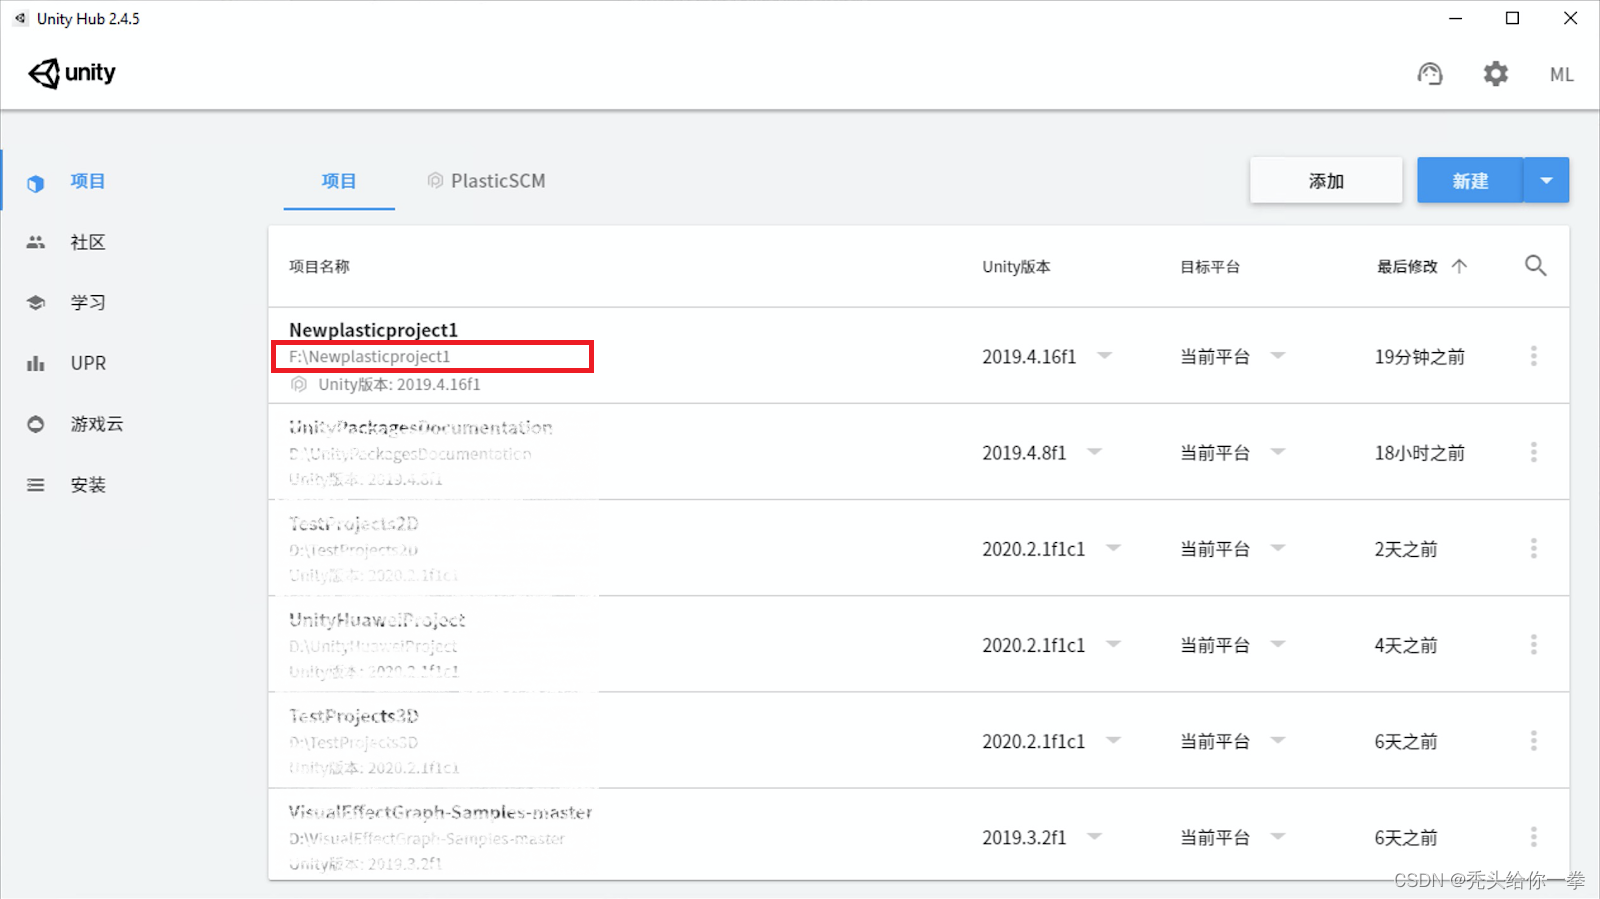Open platform dropdown for UnityHuaweiProject
This screenshot has width=1600, height=899.
1278,644
